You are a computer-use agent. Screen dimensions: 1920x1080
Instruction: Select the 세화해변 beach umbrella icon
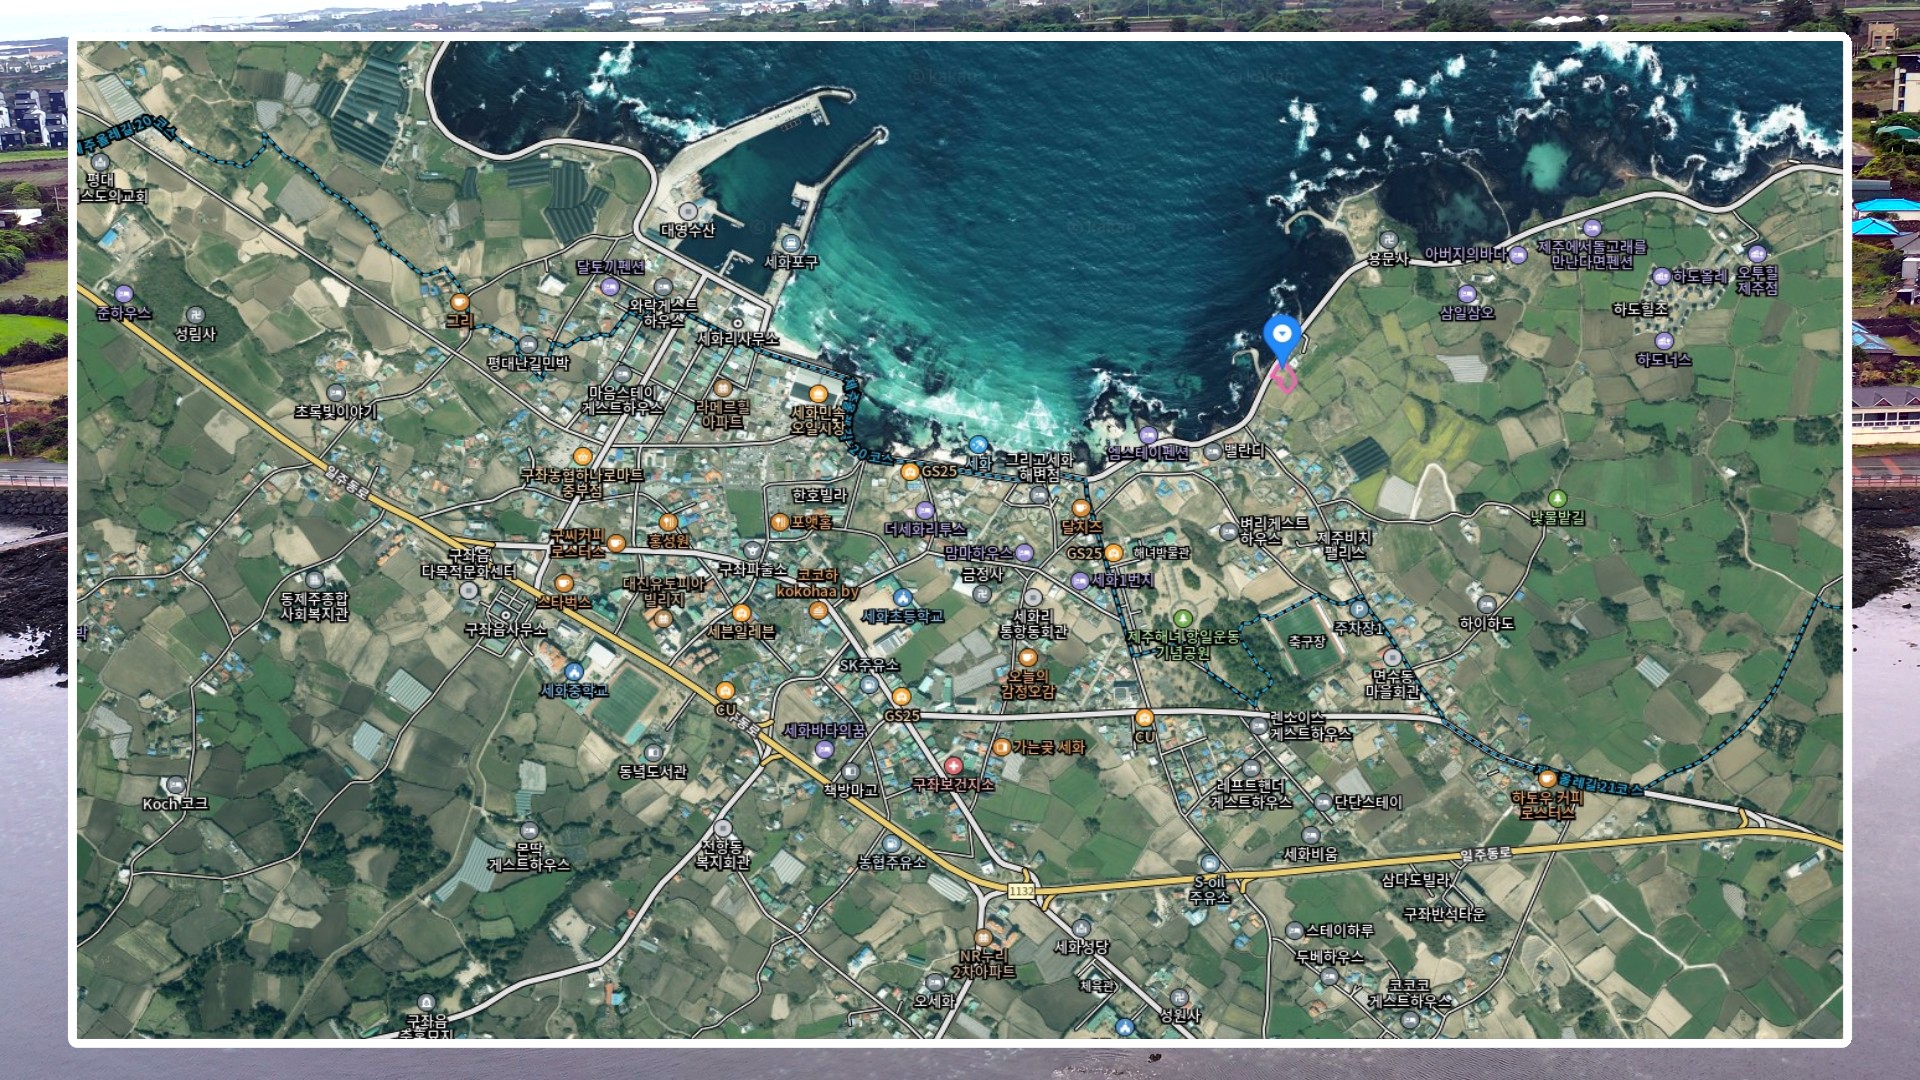coord(978,445)
